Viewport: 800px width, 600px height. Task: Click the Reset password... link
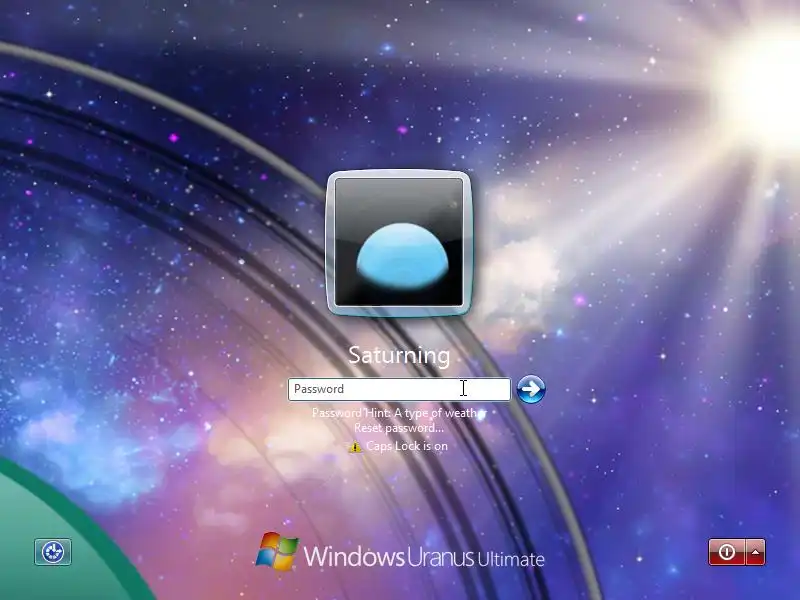click(x=399, y=428)
